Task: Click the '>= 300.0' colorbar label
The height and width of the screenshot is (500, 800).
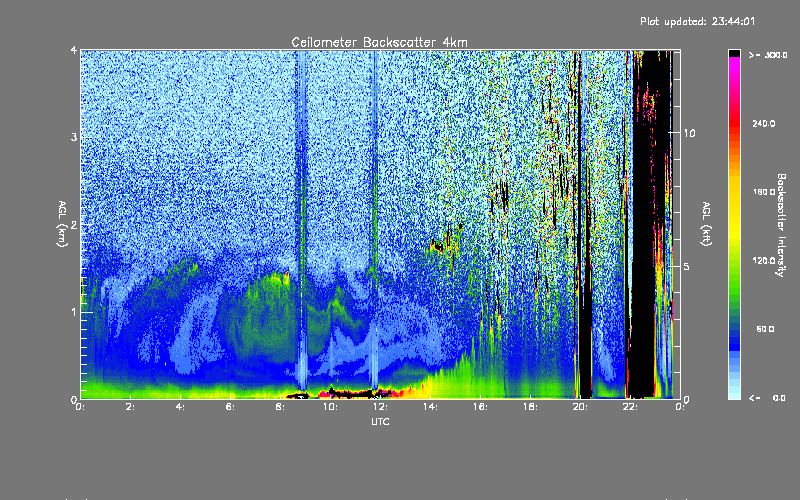Action: [768, 55]
